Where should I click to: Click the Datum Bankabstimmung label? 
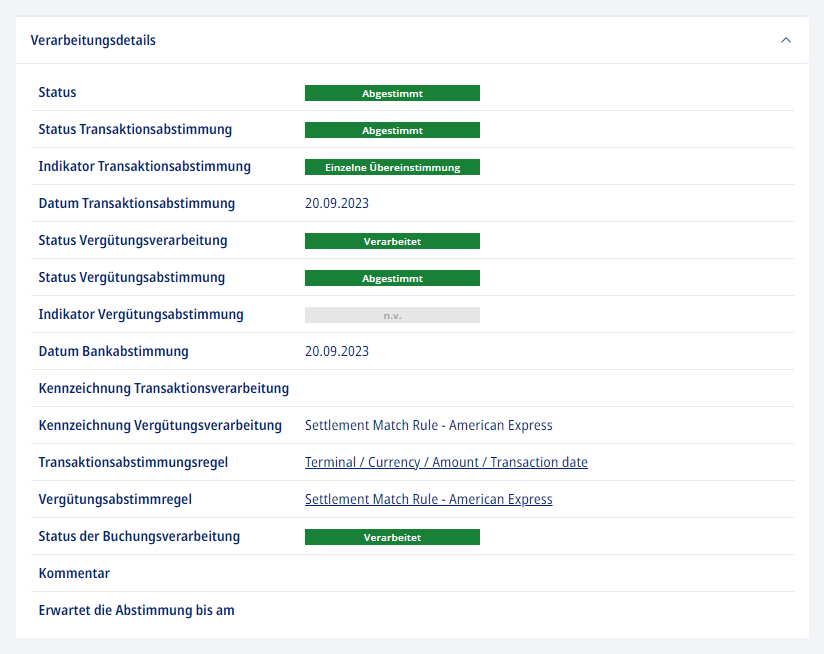[x=114, y=351]
